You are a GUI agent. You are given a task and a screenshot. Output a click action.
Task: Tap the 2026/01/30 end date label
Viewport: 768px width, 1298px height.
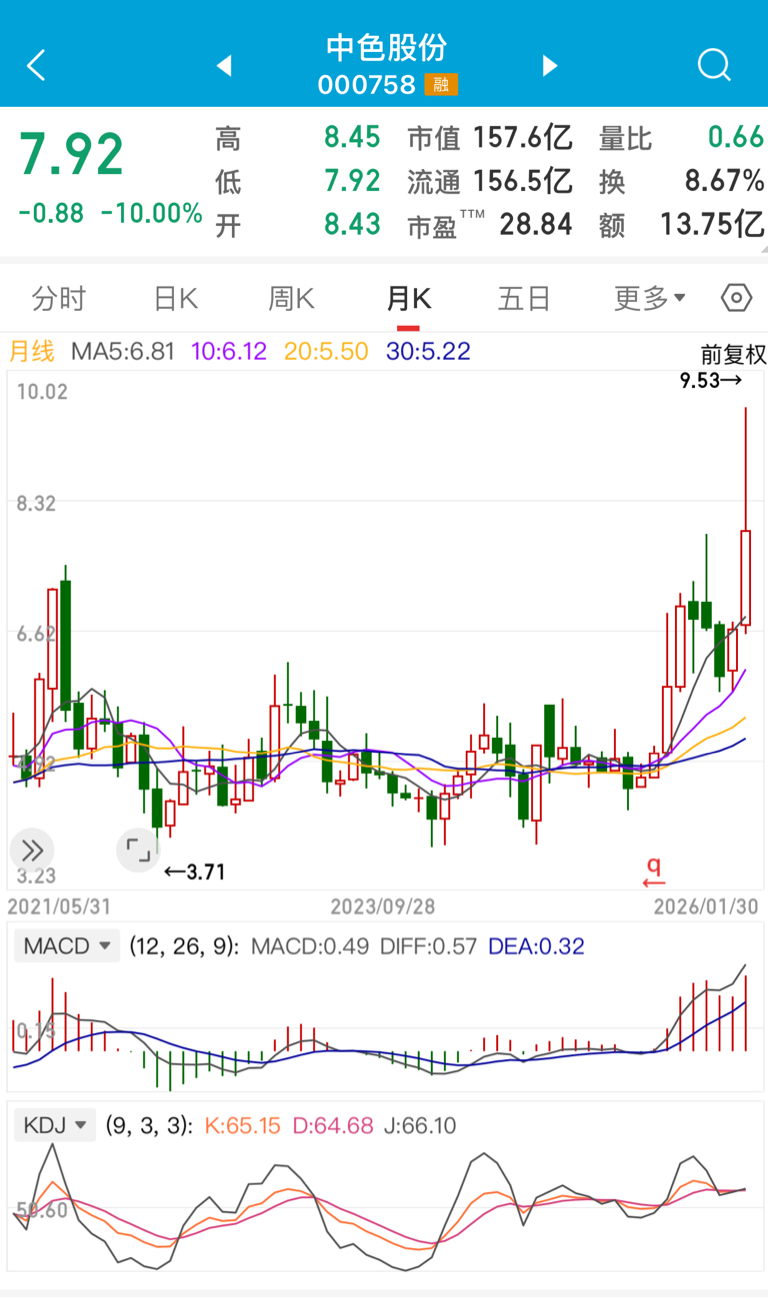pyautogui.click(x=706, y=906)
